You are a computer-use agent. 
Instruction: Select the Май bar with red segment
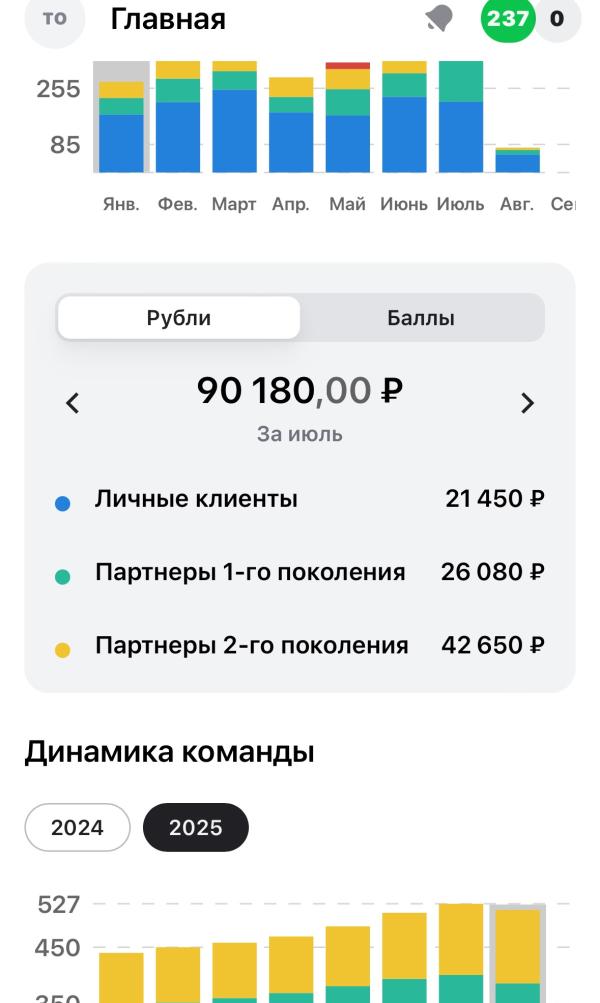(347, 117)
